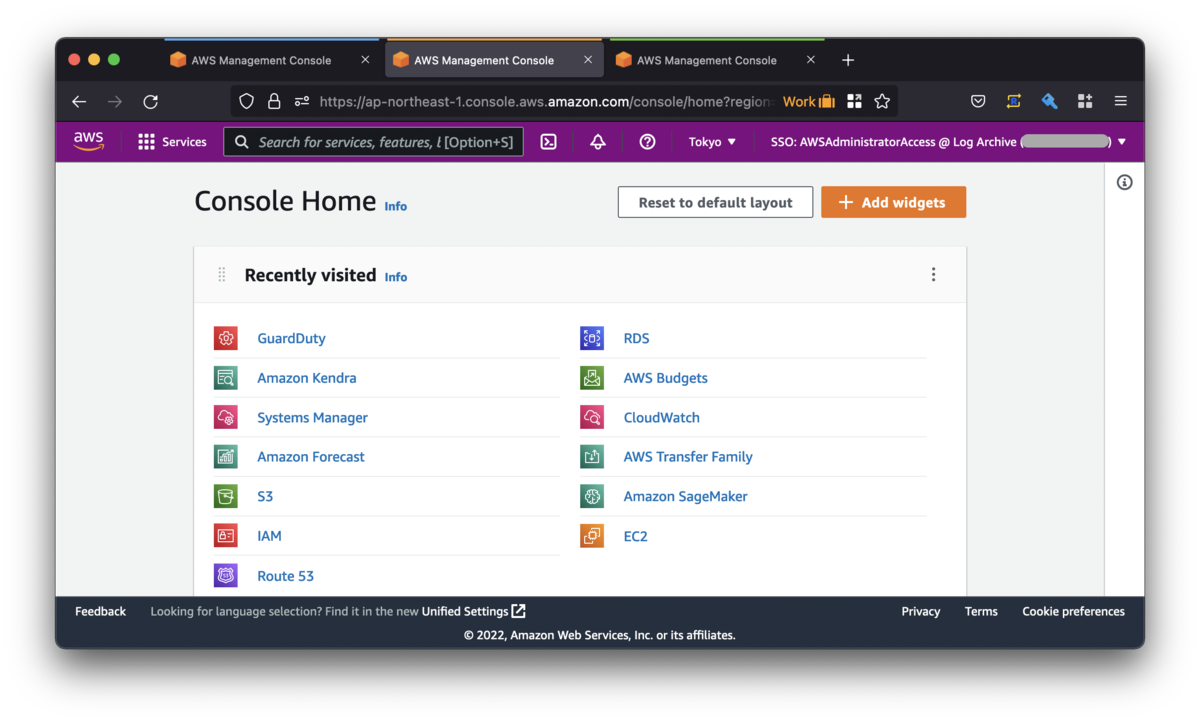This screenshot has height=722, width=1200.
Task: Open the Pocket save icon
Action: tap(979, 101)
